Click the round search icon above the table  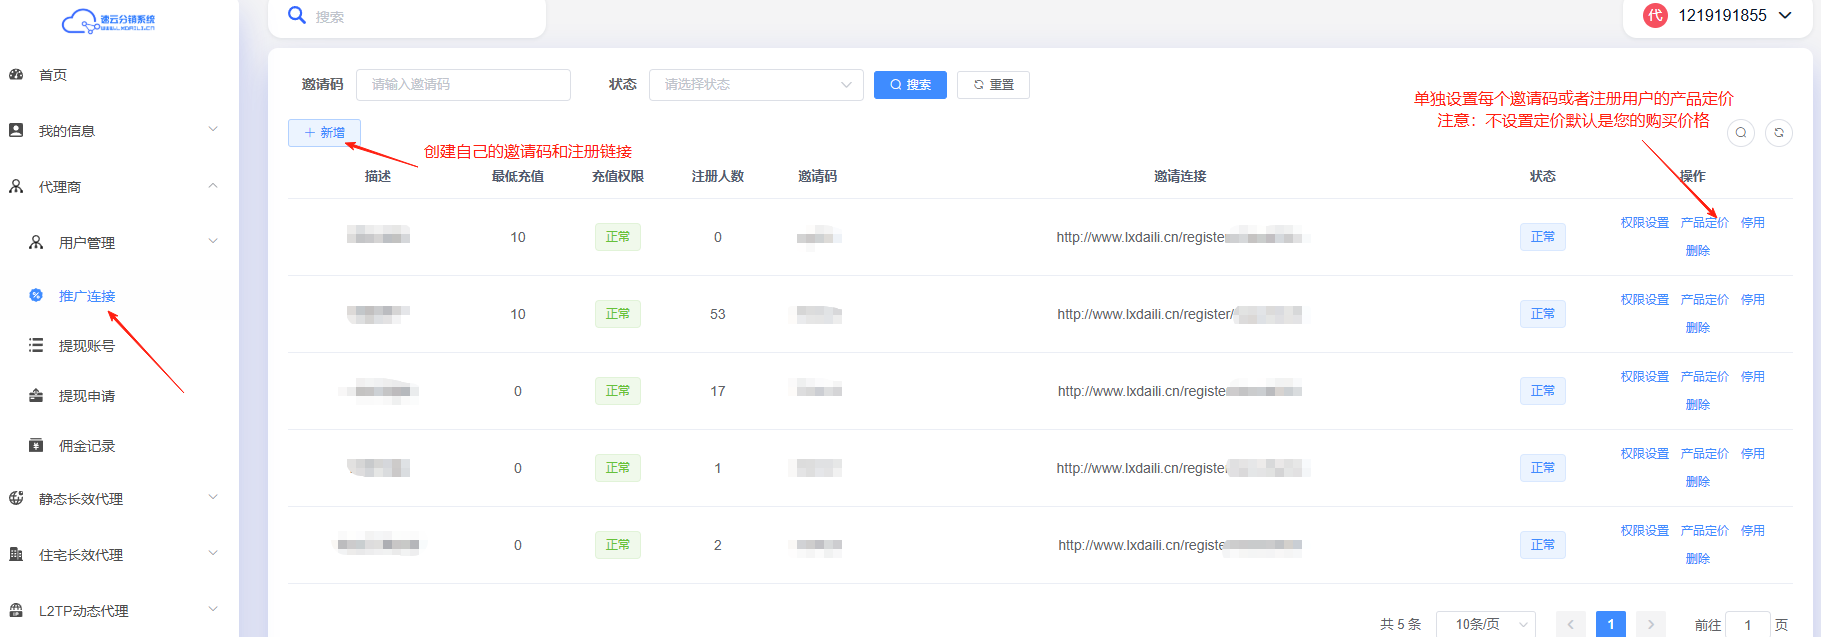click(x=1741, y=133)
